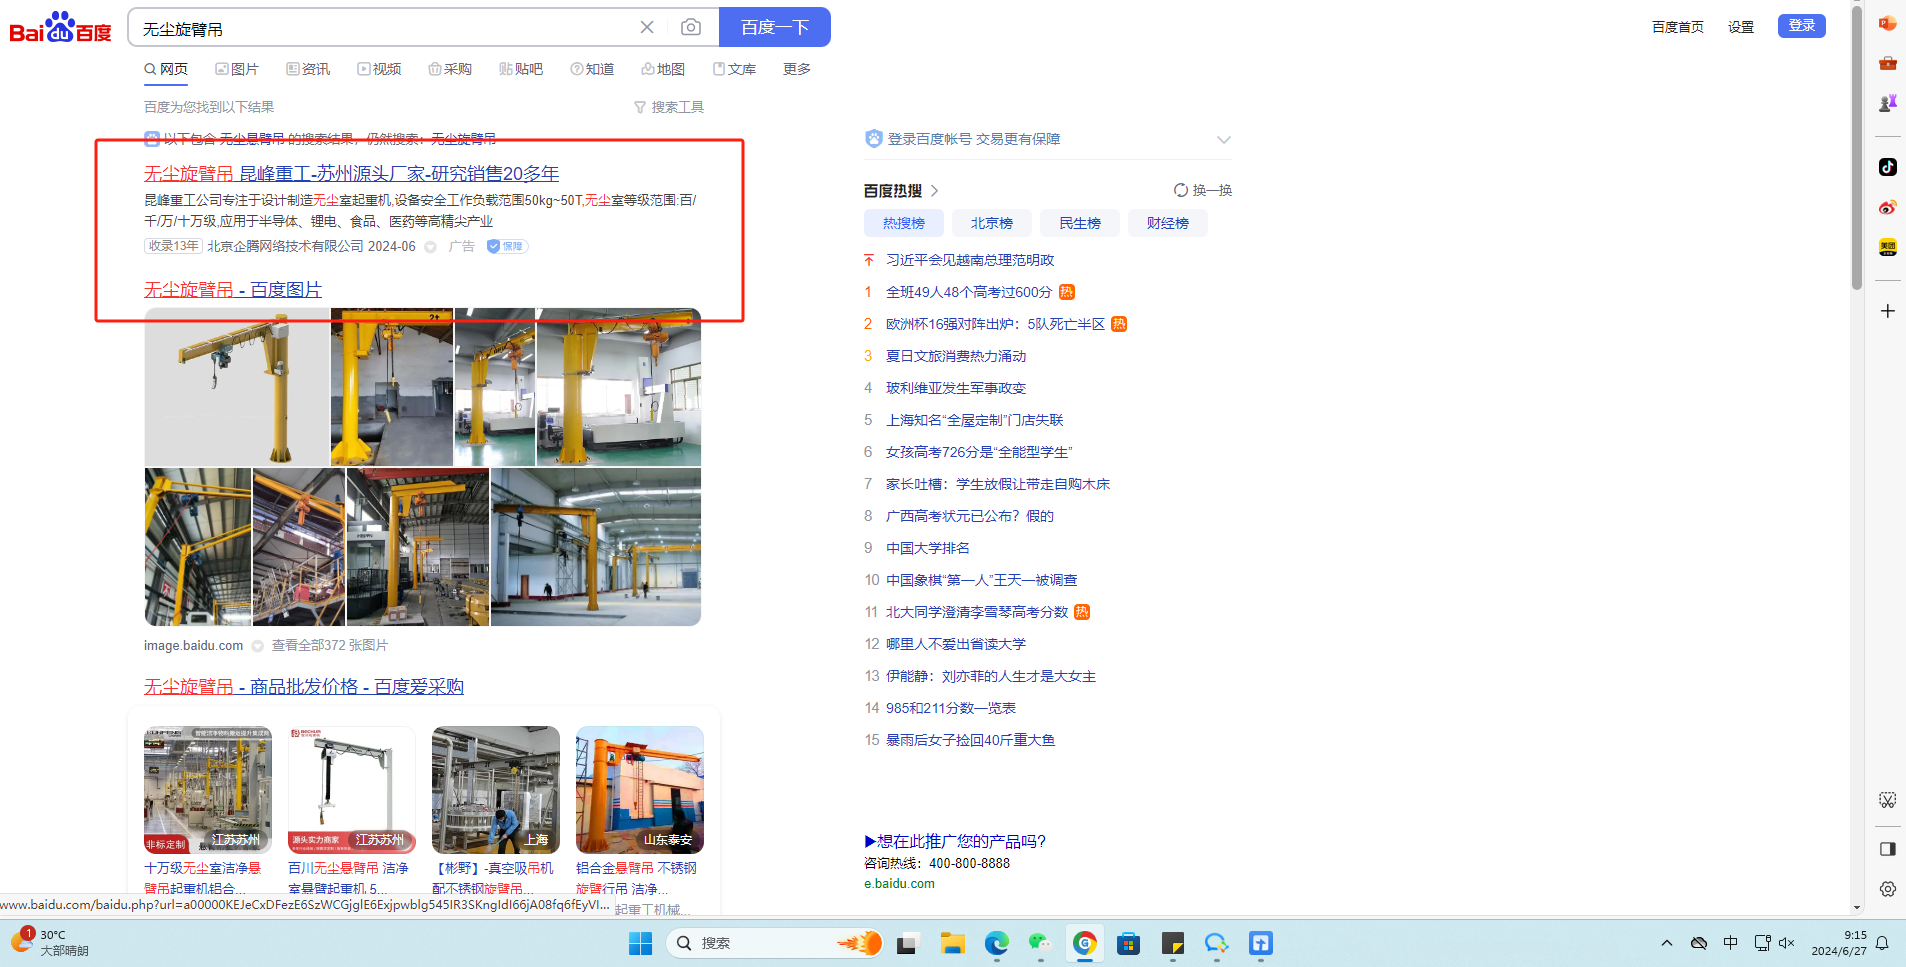Switch to the 图片 search tab
The image size is (1906, 967).
(237, 69)
